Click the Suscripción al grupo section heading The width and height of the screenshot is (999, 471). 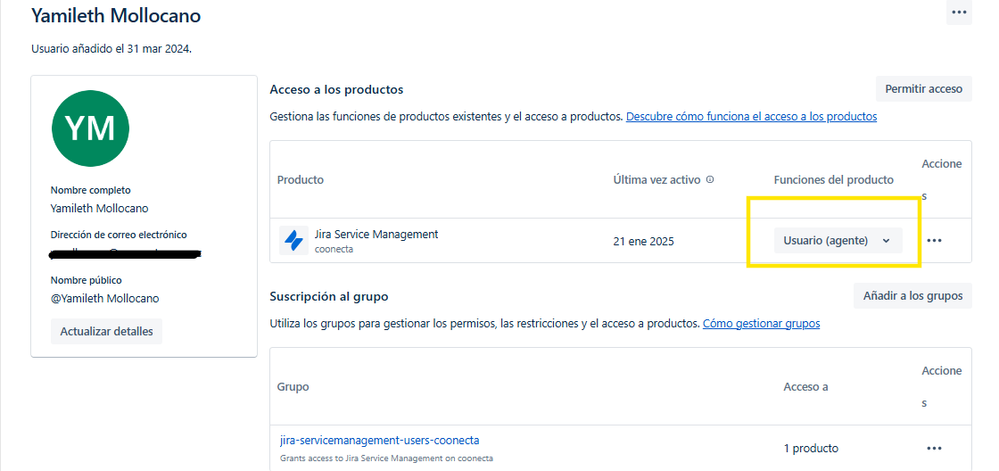point(329,296)
